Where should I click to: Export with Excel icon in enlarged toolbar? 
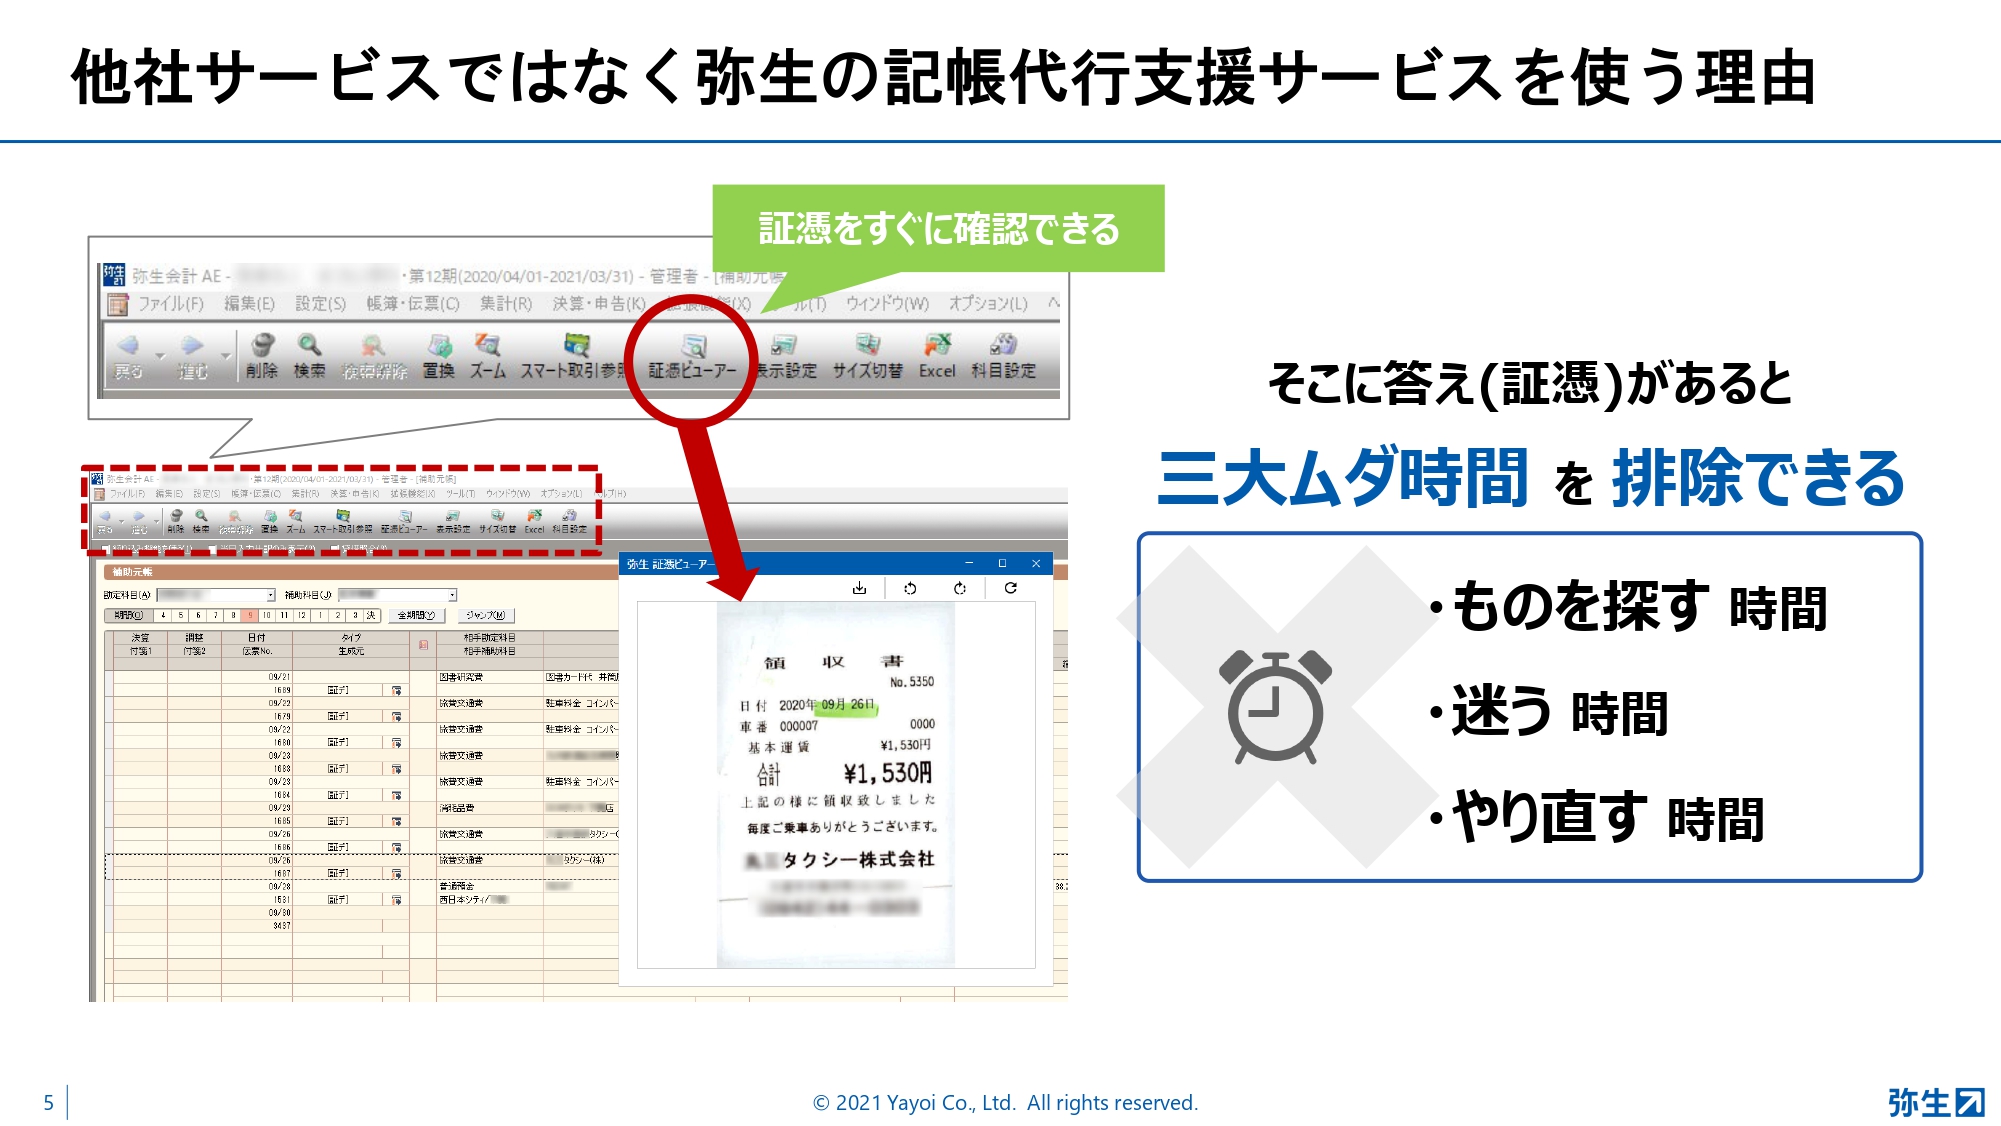pyautogui.click(x=937, y=345)
